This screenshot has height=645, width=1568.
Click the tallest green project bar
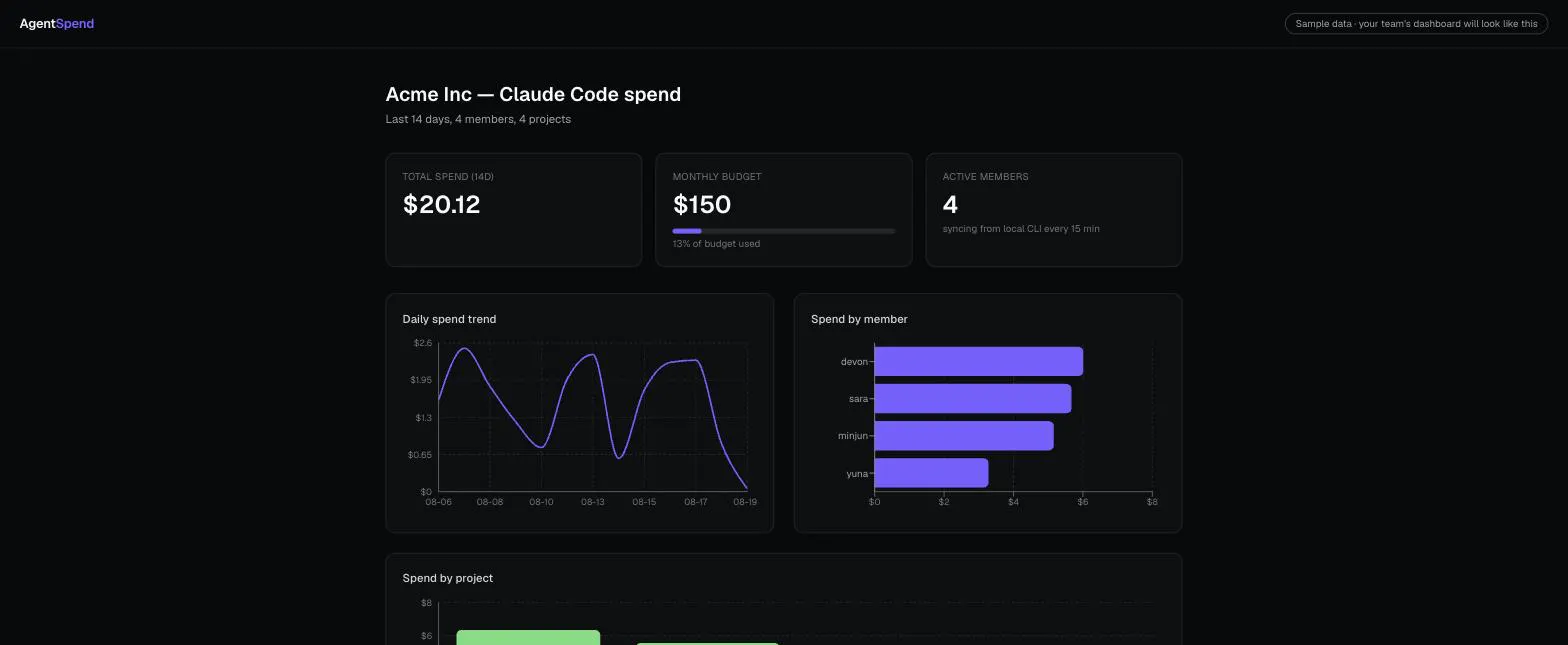(x=528, y=638)
